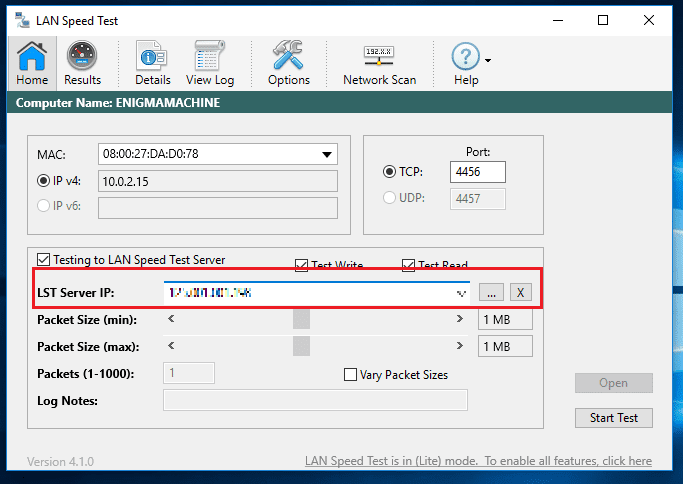Click the Packet Size (min) 1 MB value
The height and width of the screenshot is (484, 683).
coord(505,319)
